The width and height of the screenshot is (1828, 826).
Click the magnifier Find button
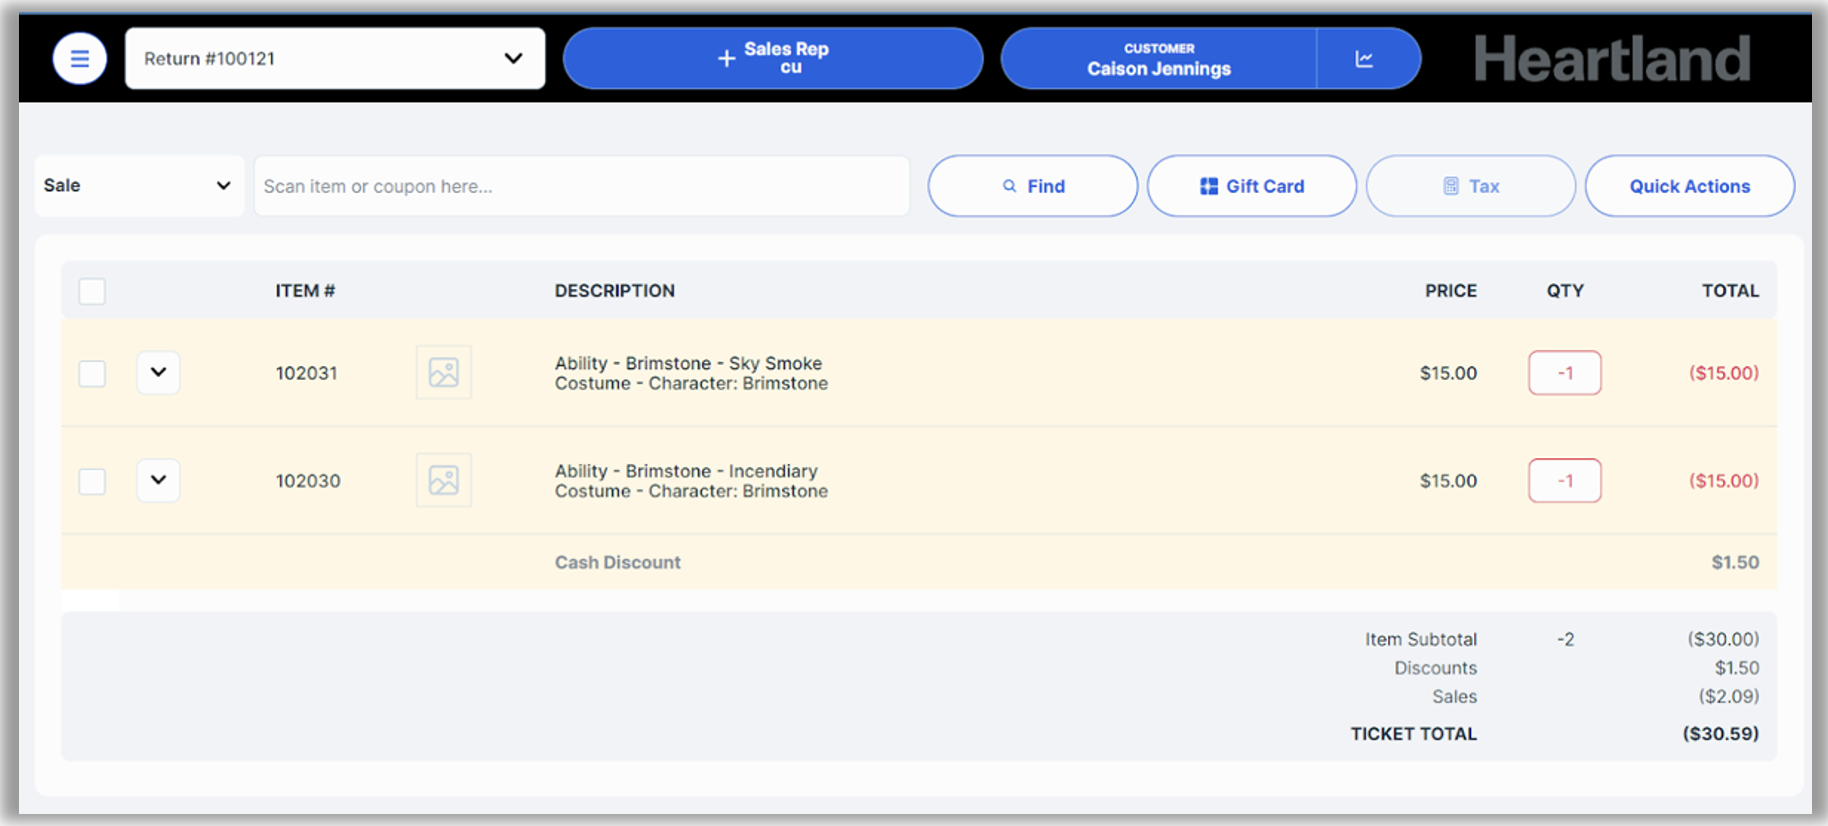1032,186
